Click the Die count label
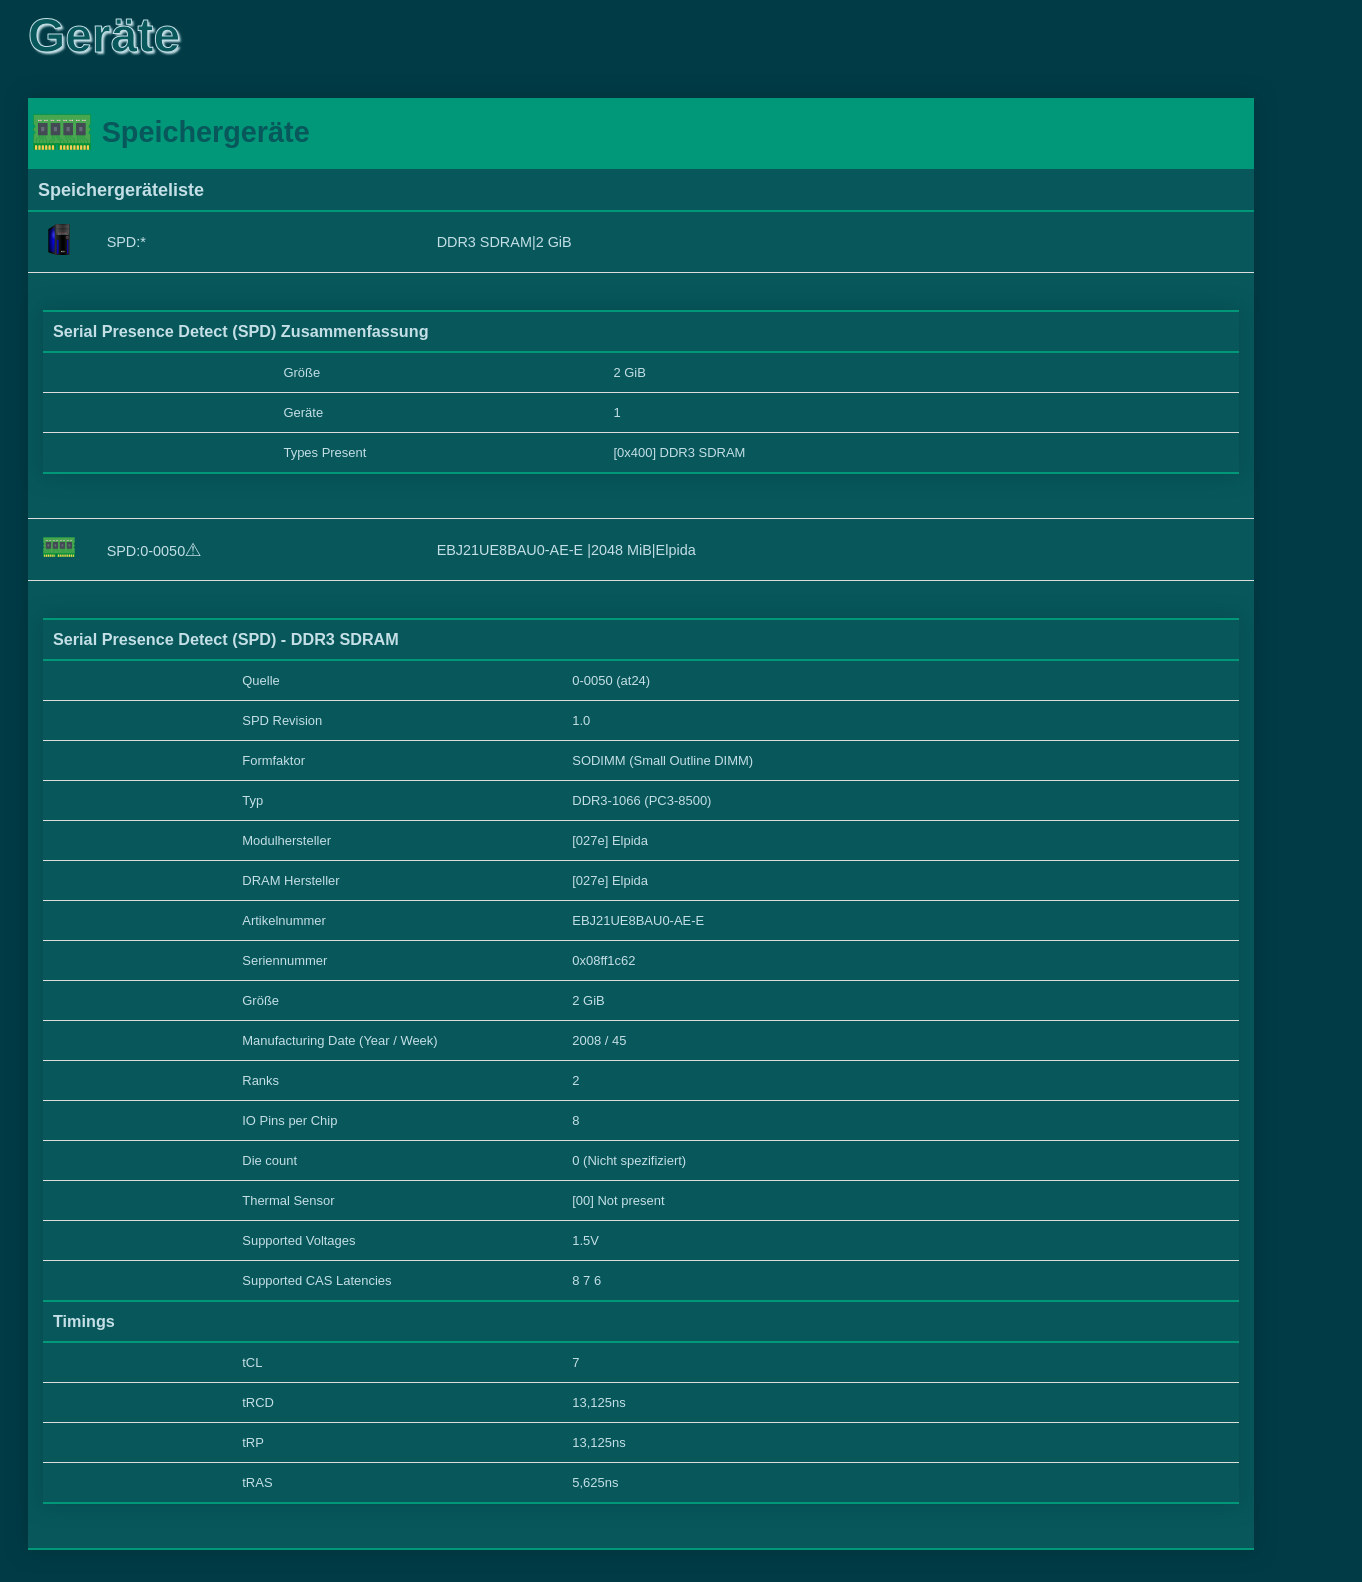The height and width of the screenshot is (1582, 1362). coord(269,1161)
